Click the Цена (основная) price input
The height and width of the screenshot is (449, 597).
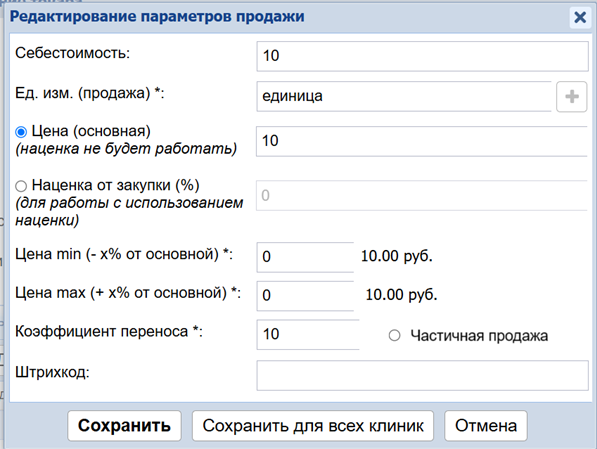(422, 141)
